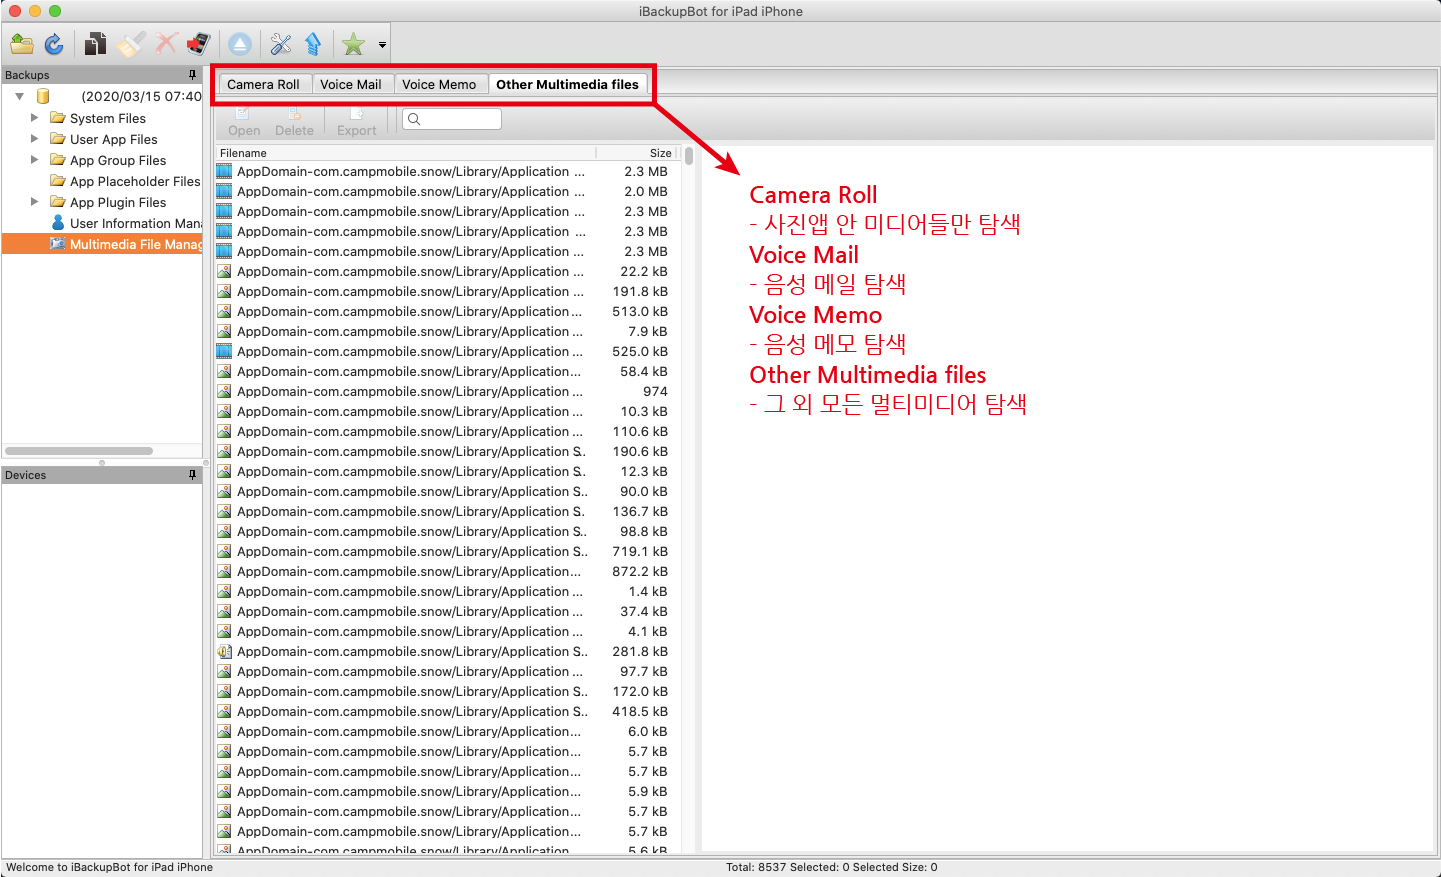
Task: Click the Export button in file toolbar
Action: tap(357, 122)
